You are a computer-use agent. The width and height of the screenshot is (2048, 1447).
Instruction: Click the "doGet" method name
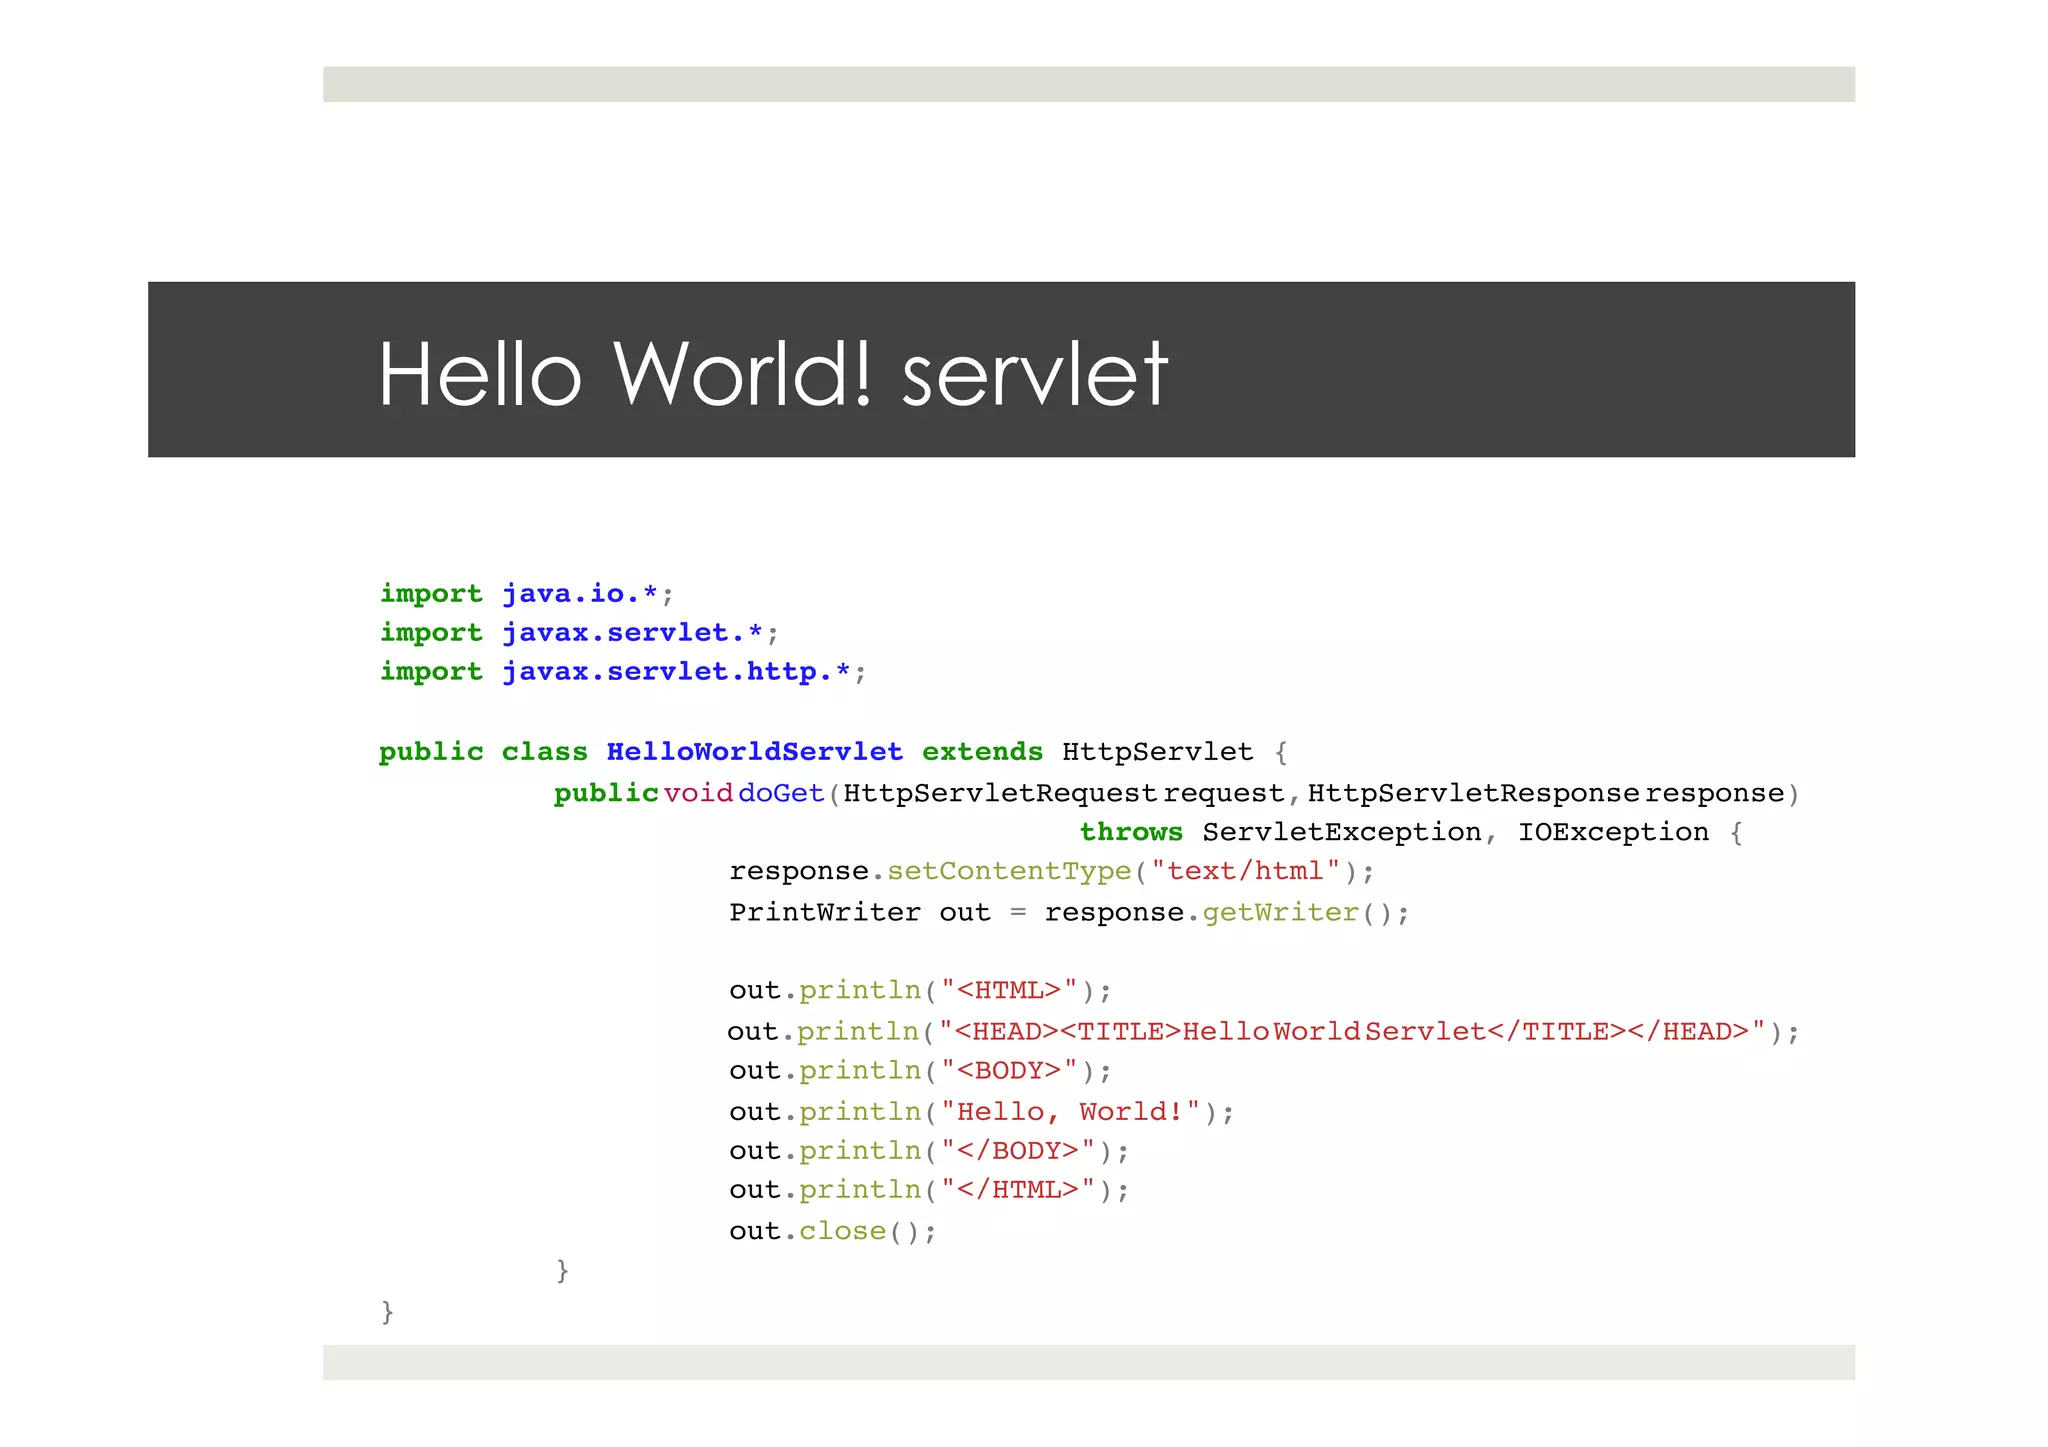[x=781, y=793]
